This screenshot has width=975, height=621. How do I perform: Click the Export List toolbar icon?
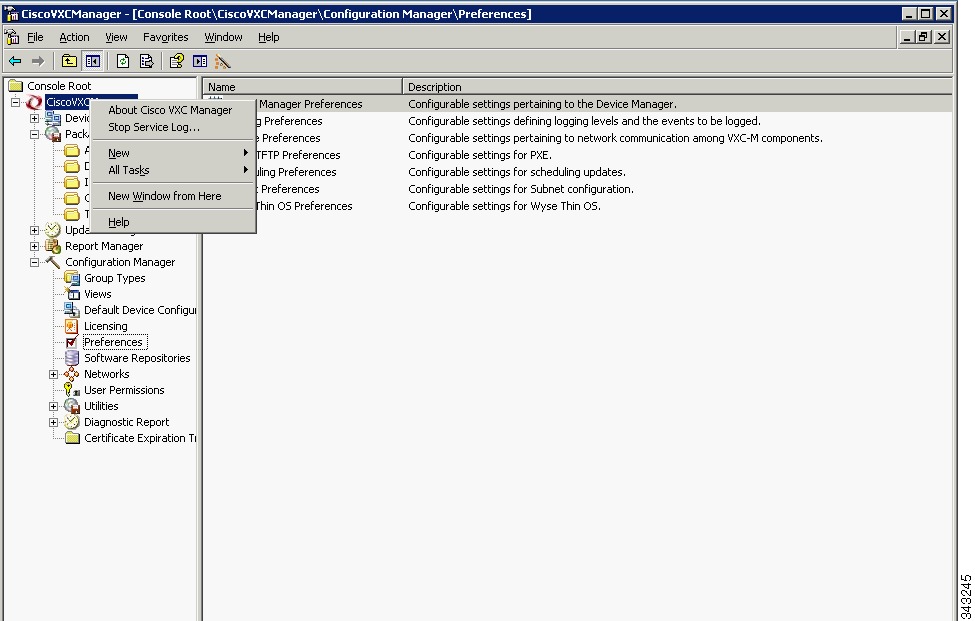[146, 61]
